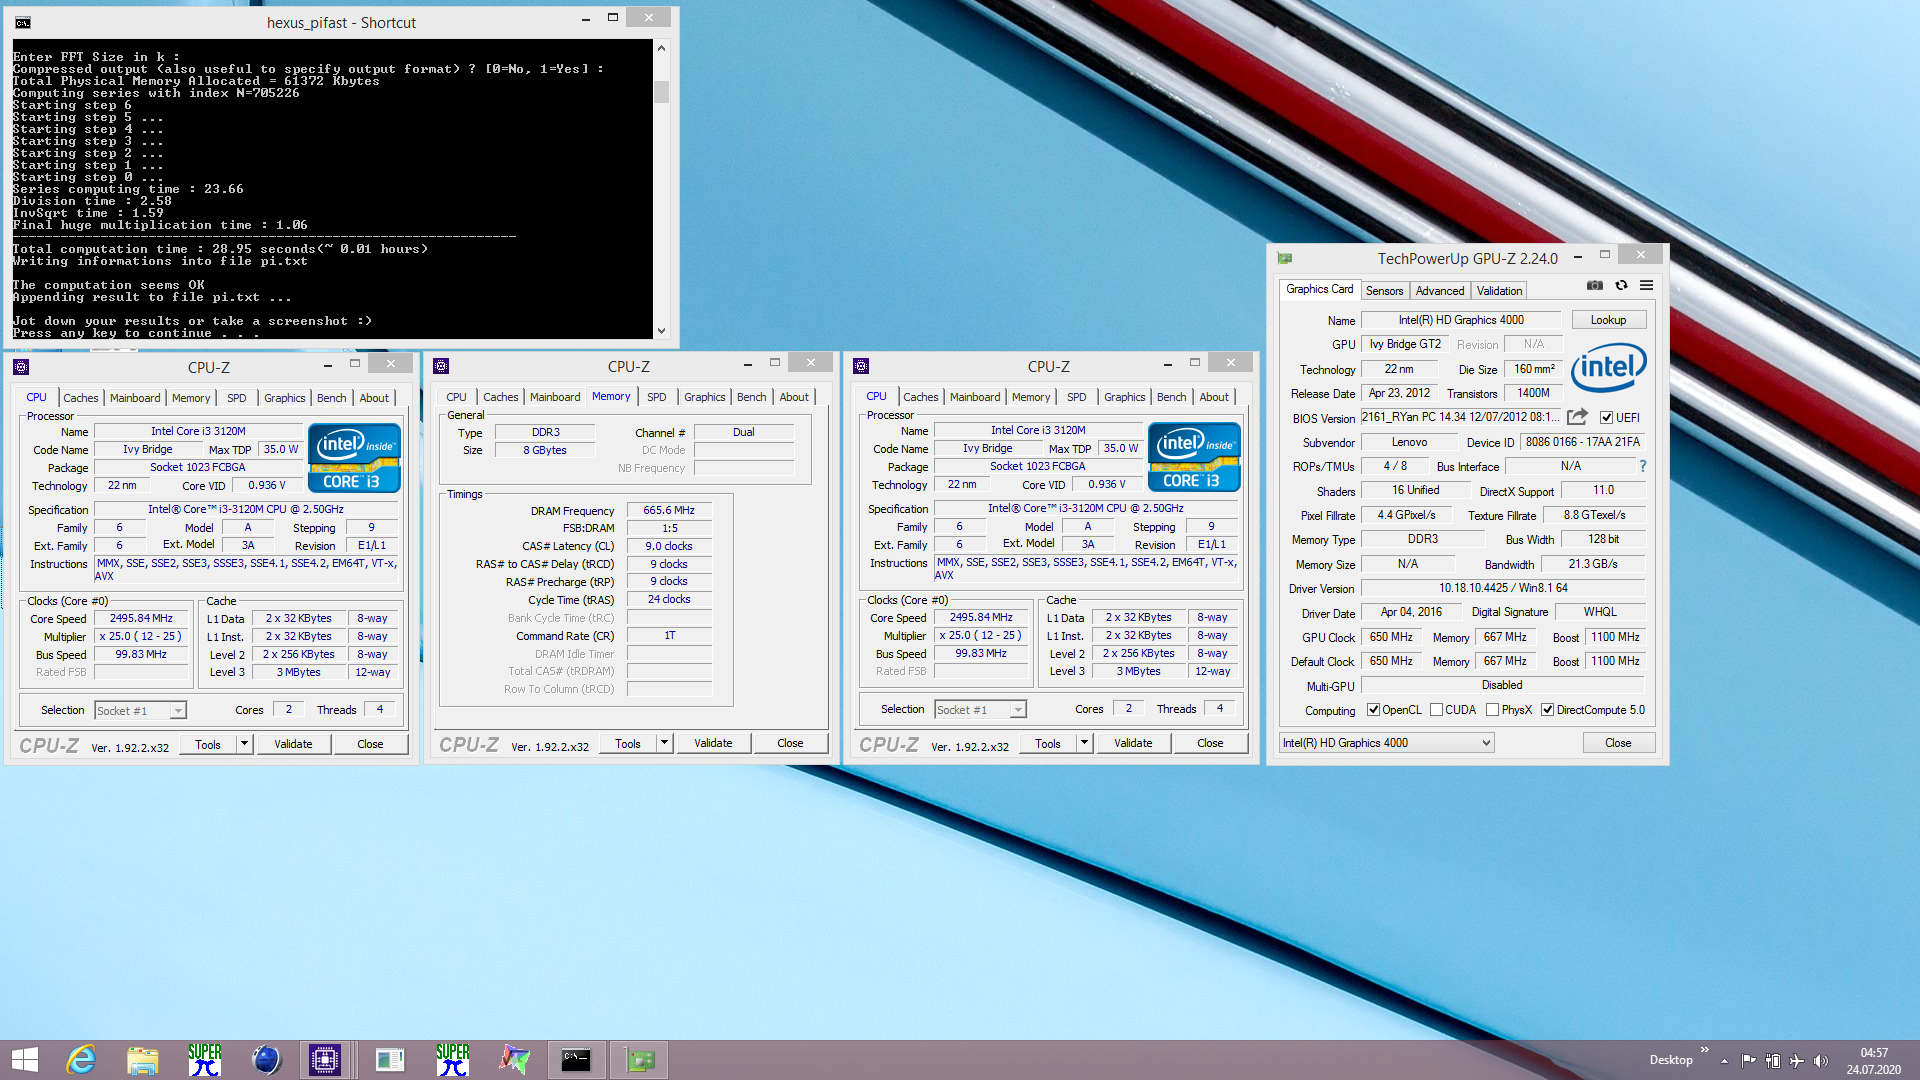Screen dimensions: 1920x1080
Task: Click the title bar icon of the CPU-Z Memory window
Action: tap(441, 366)
